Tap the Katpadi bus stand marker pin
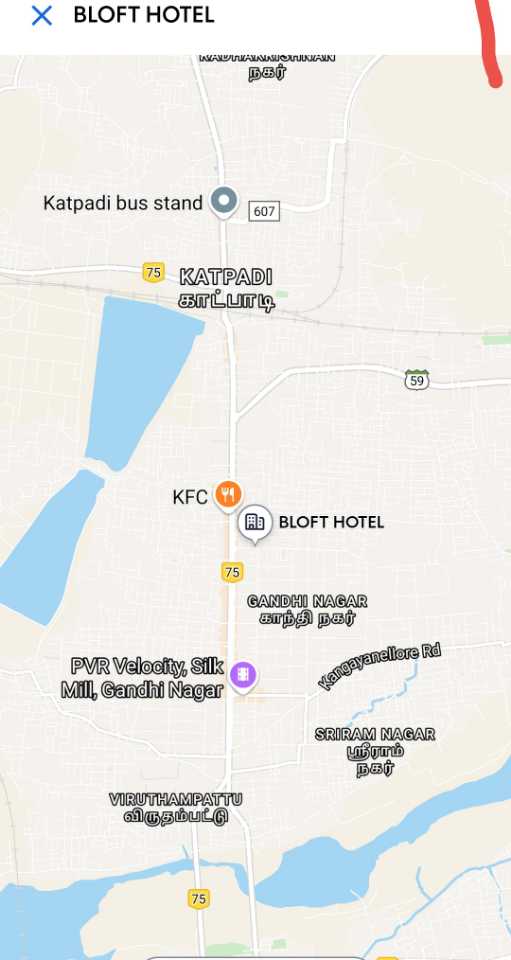The height and width of the screenshot is (960, 511). (224, 201)
